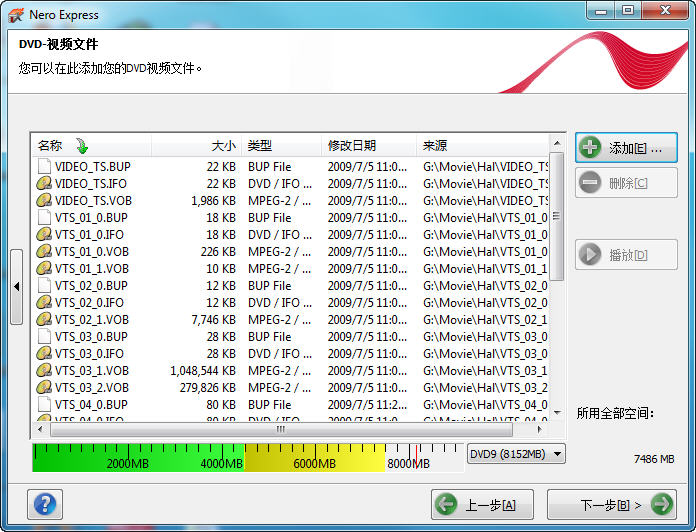
Task: Click the 删除[C] button label
Action: pos(628,183)
